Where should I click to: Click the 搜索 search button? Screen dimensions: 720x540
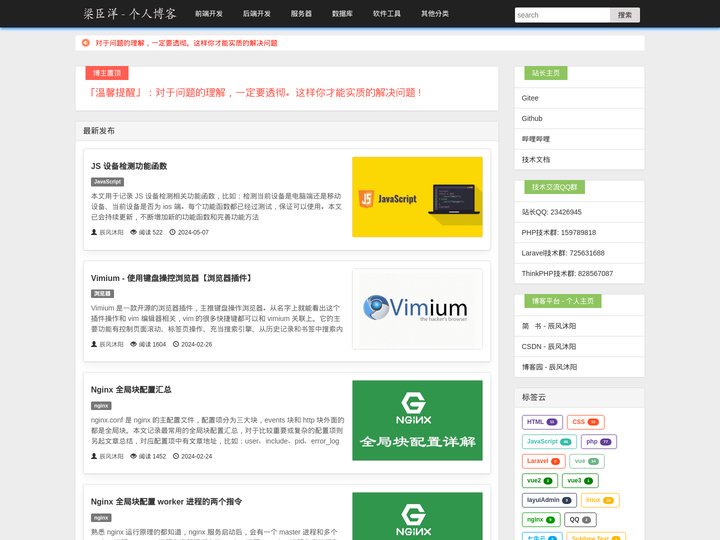625,15
